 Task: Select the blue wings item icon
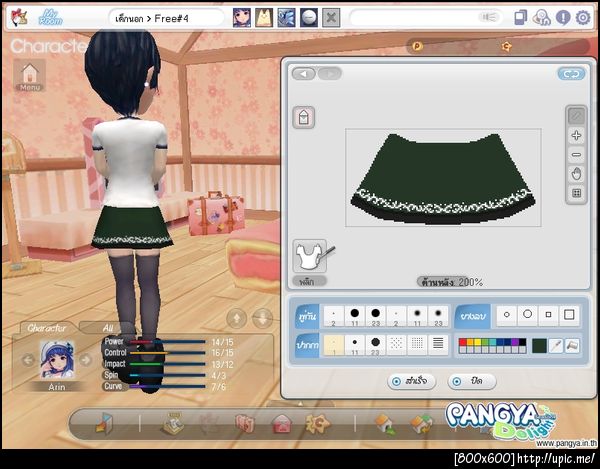pos(286,18)
